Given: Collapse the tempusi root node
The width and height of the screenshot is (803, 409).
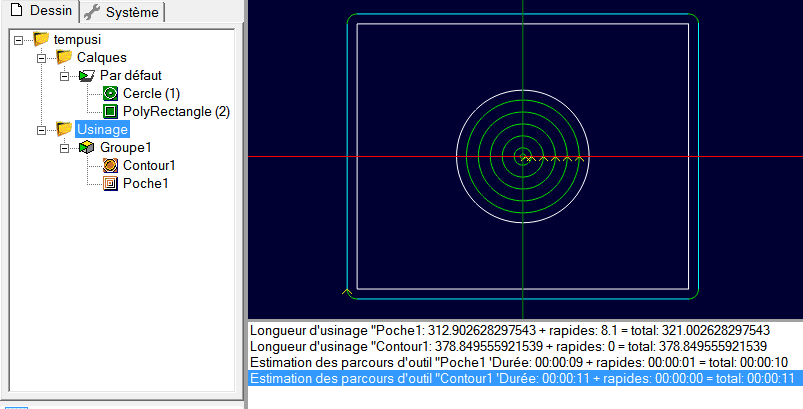Looking at the screenshot, I should tap(18, 39).
